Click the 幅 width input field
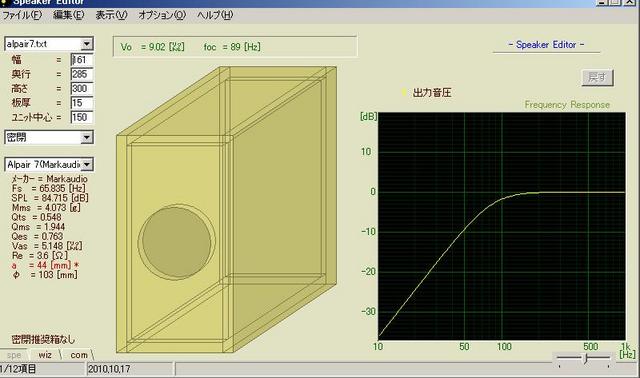 tap(82, 60)
